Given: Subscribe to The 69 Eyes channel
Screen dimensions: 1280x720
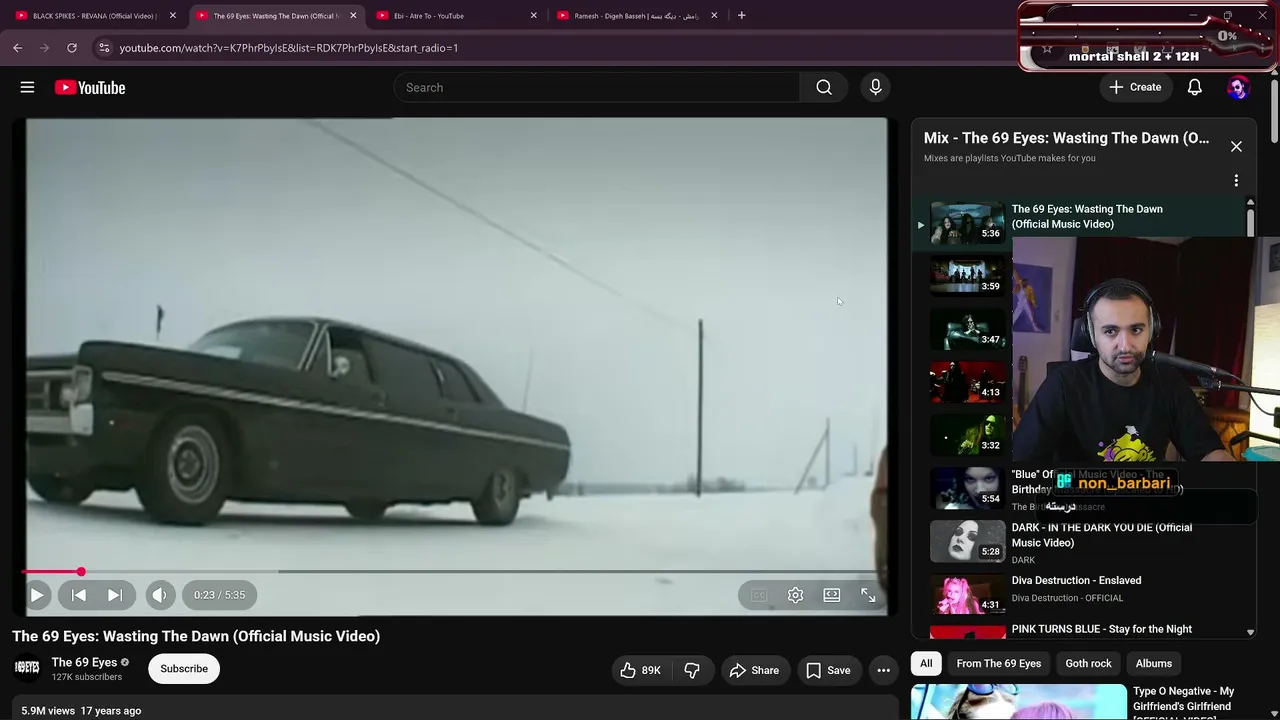Looking at the screenshot, I should (184, 668).
